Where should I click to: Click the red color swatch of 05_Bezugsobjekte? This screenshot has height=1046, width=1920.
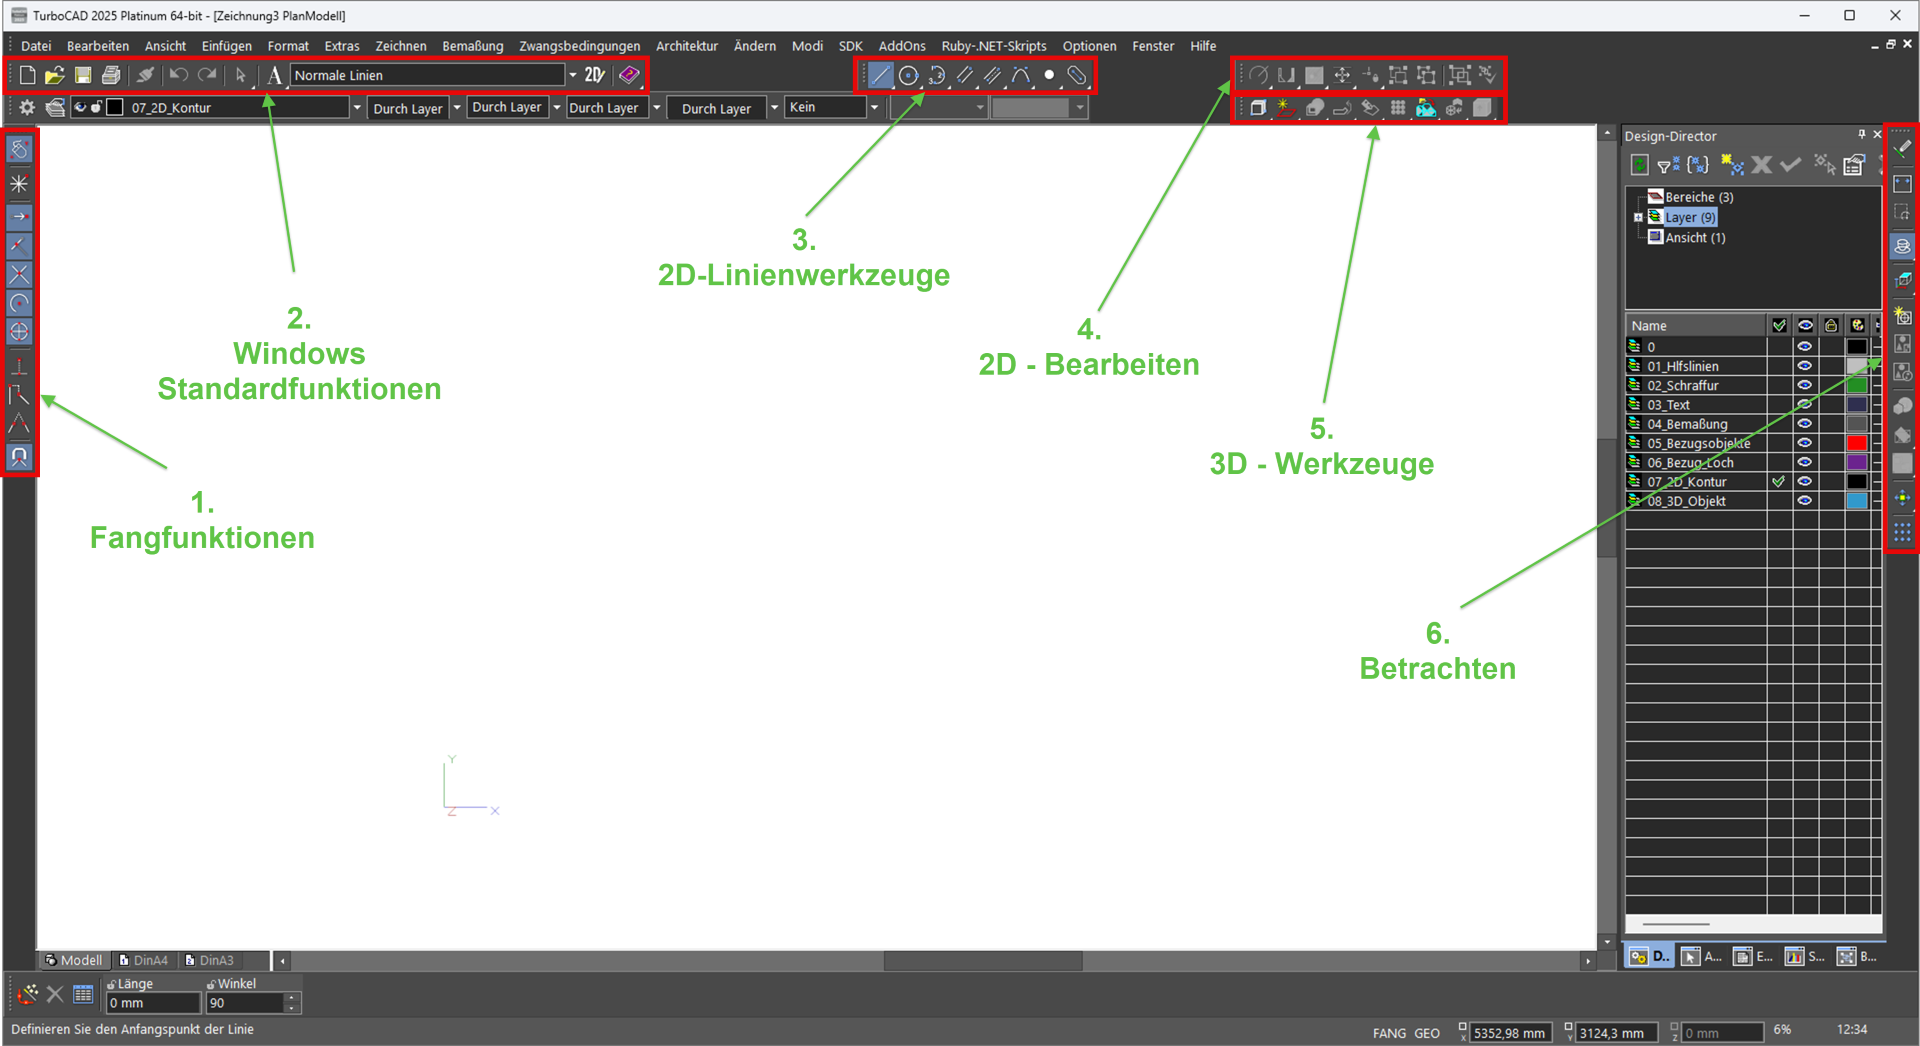coord(1856,443)
